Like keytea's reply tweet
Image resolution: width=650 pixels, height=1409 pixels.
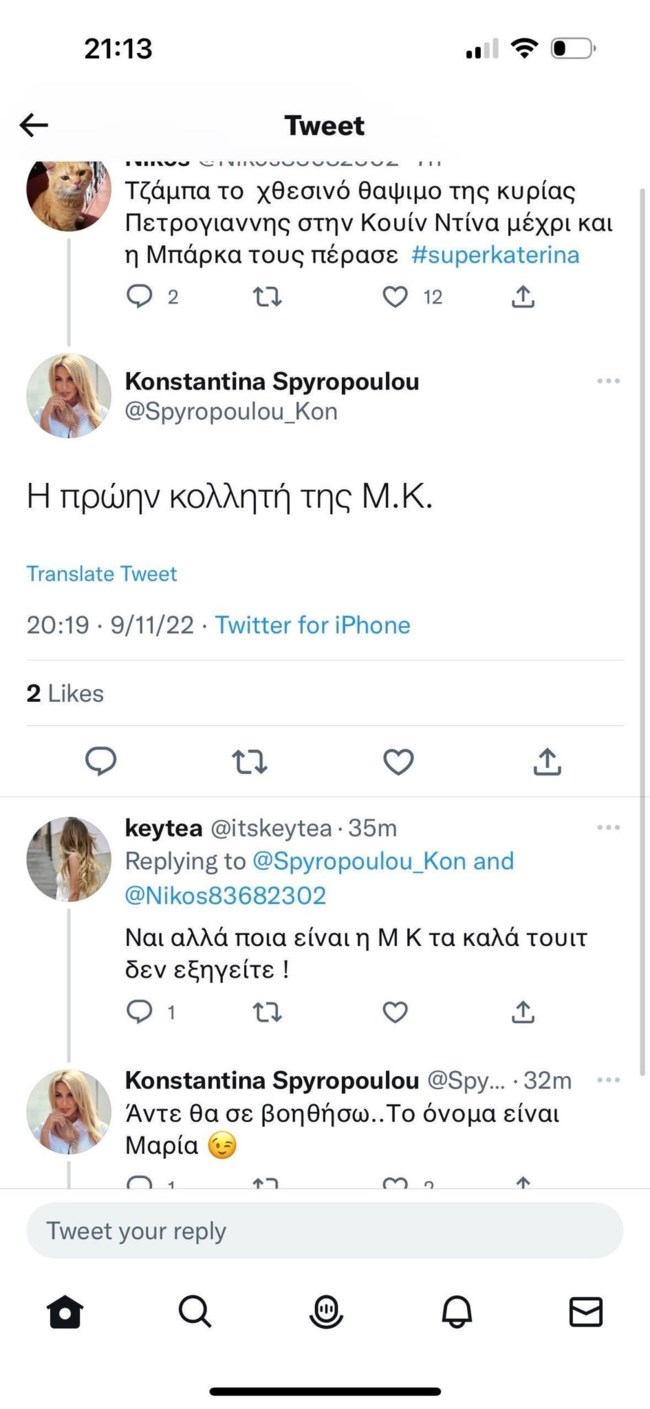pyautogui.click(x=396, y=1012)
